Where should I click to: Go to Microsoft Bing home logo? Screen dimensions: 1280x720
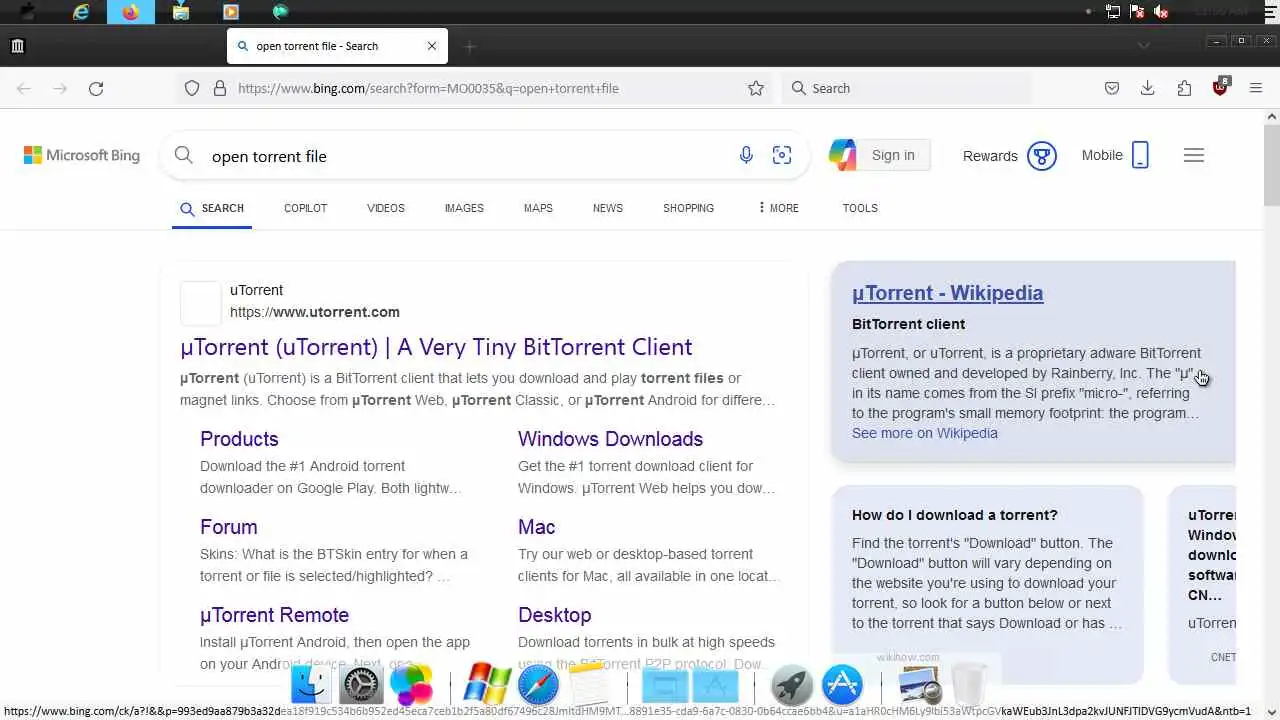(x=82, y=155)
